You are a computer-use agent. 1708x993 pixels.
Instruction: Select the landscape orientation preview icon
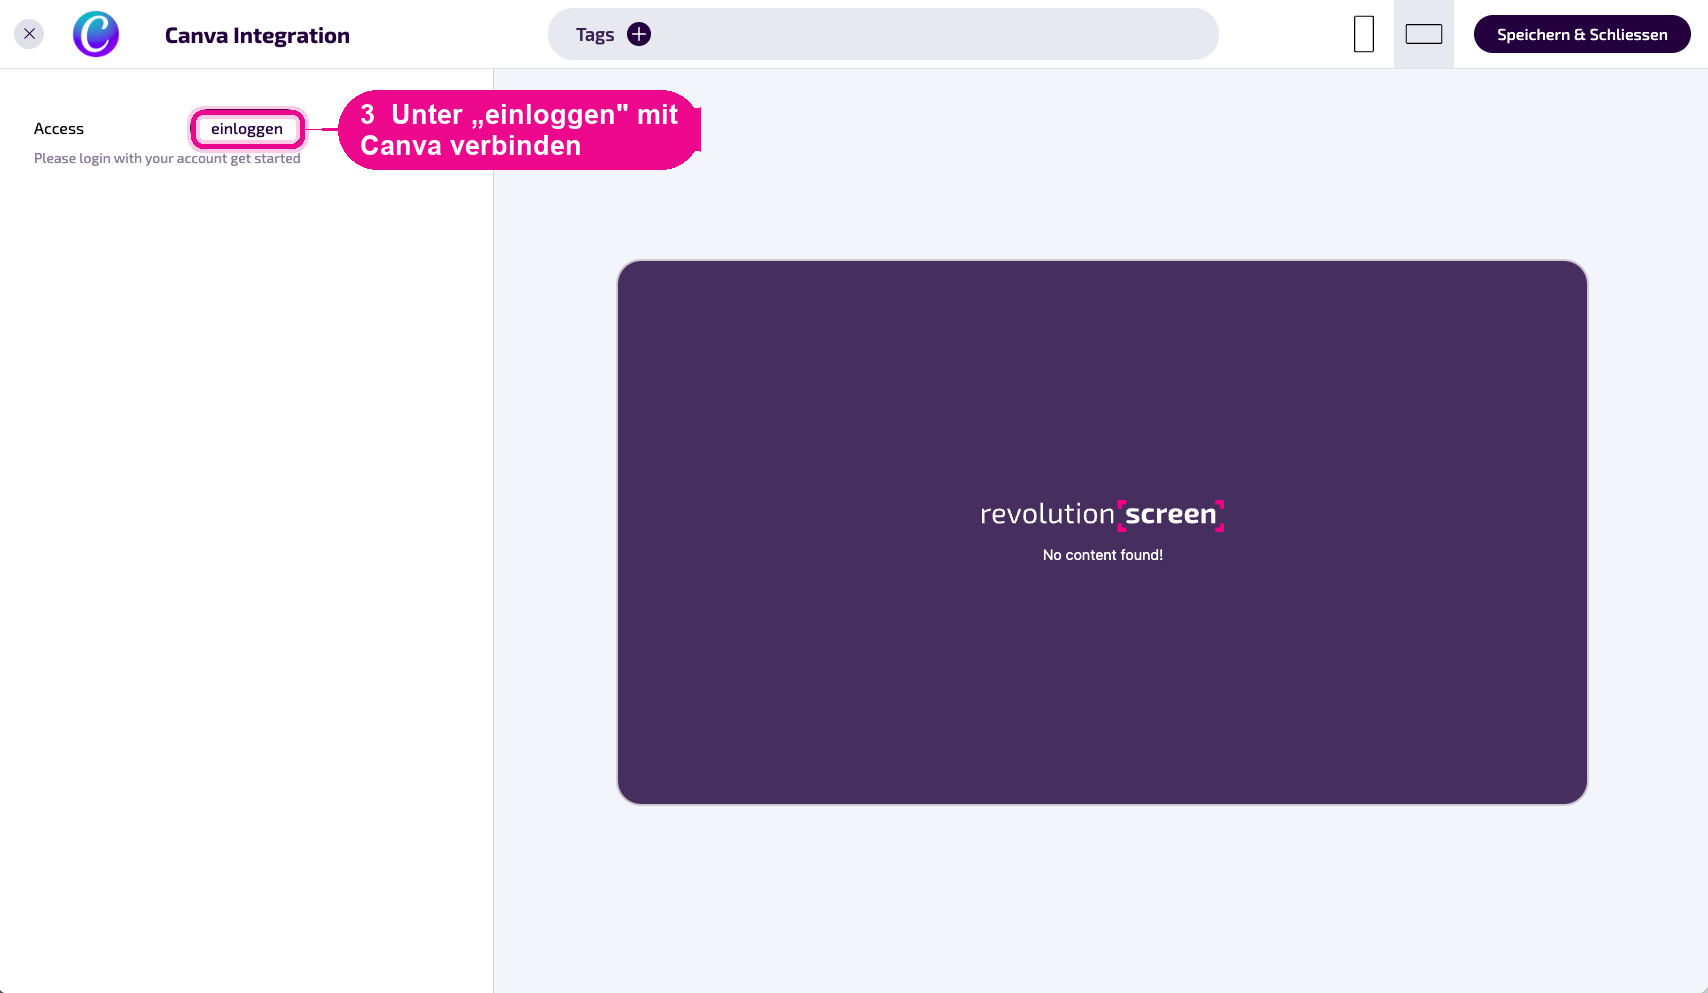pyautogui.click(x=1424, y=34)
